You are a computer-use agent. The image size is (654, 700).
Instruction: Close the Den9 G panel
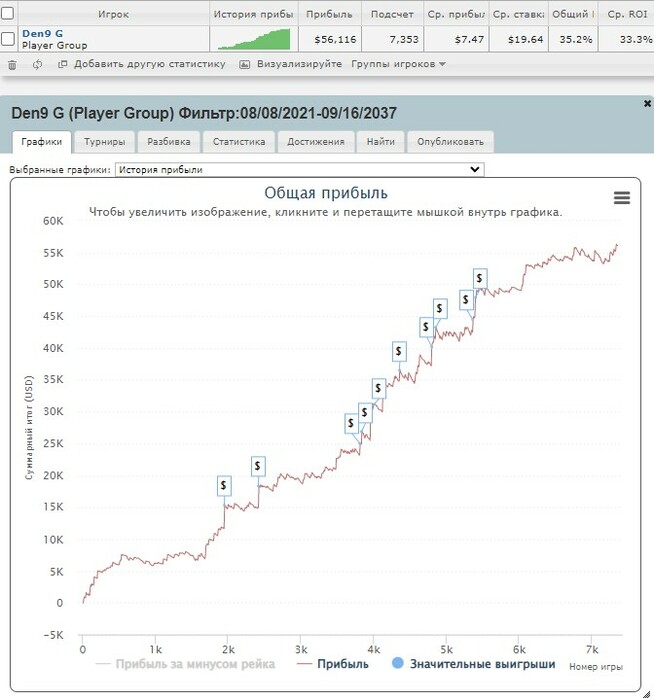click(647, 104)
